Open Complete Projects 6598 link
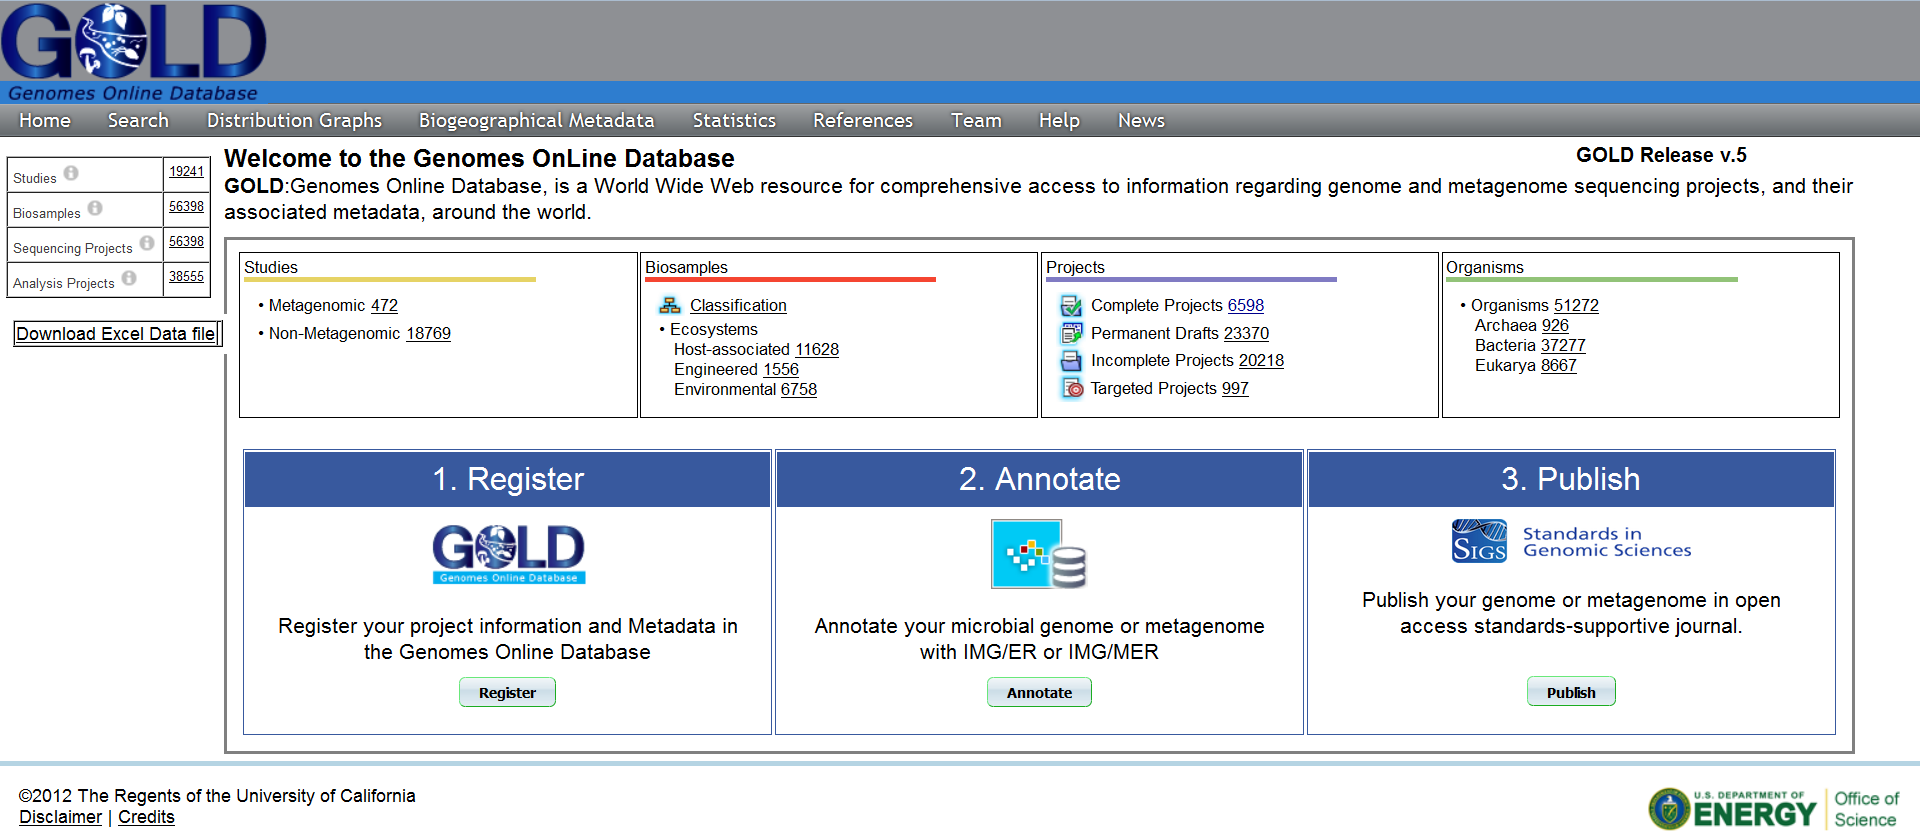The width and height of the screenshot is (1920, 836). 1246,305
